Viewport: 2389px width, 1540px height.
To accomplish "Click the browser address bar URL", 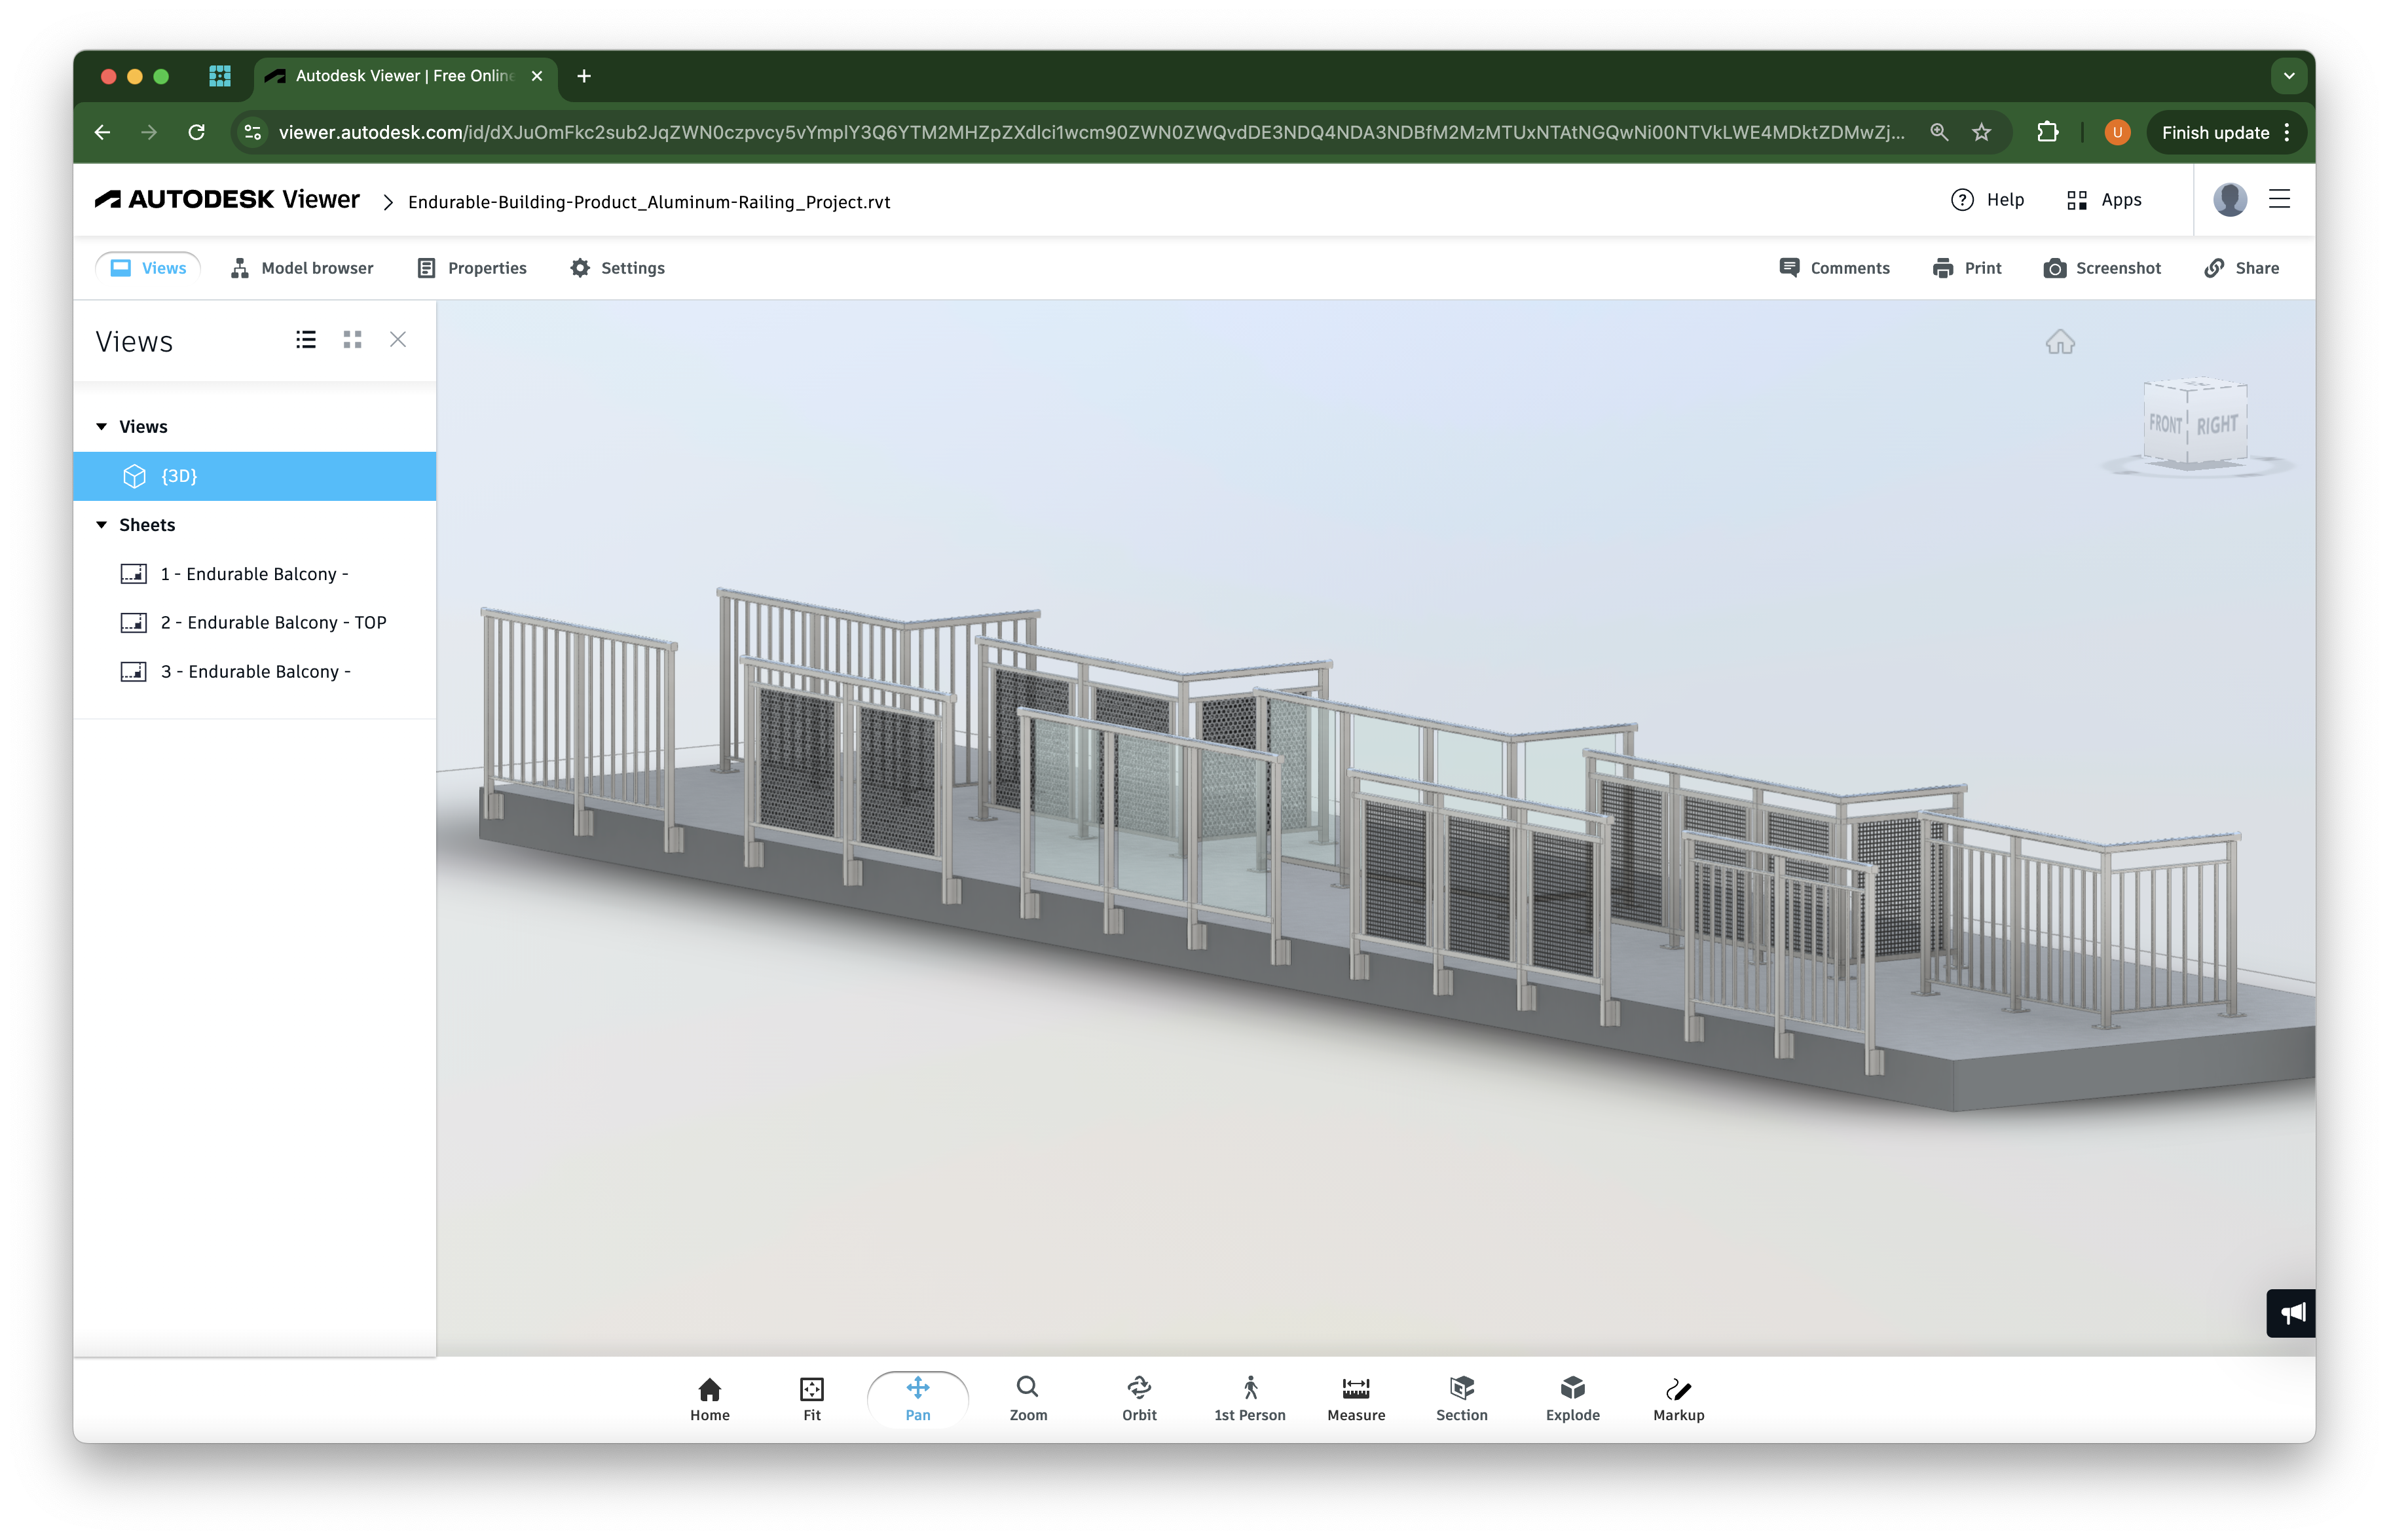I will coord(1091,132).
